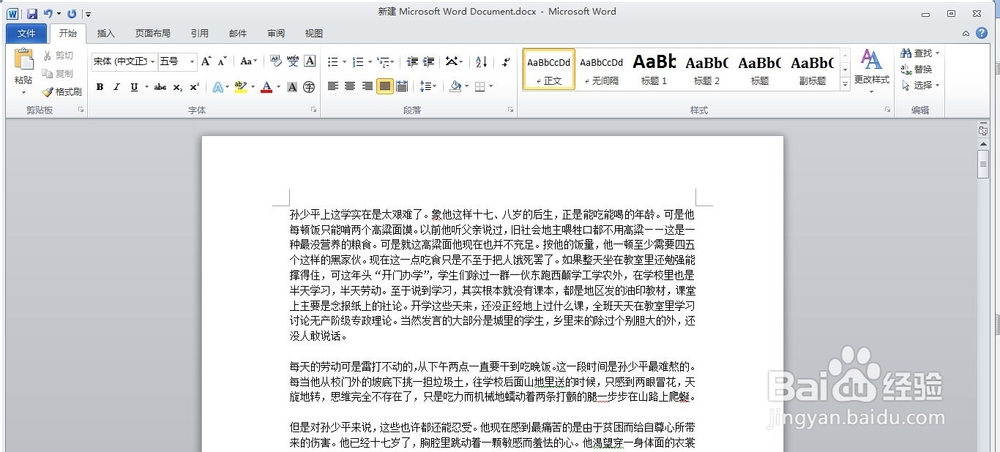This screenshot has width=1000, height=452.
Task: Open the Numbering list dropdown arrow
Action: point(369,62)
